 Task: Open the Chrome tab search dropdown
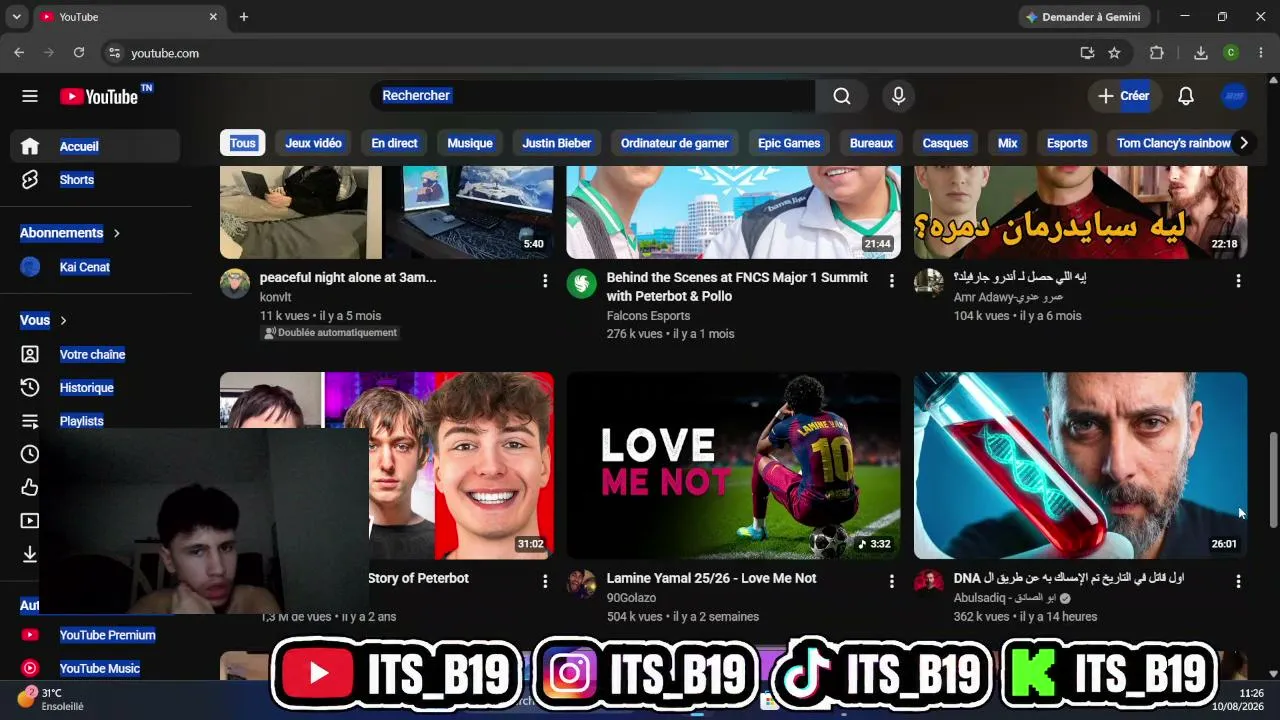16,17
